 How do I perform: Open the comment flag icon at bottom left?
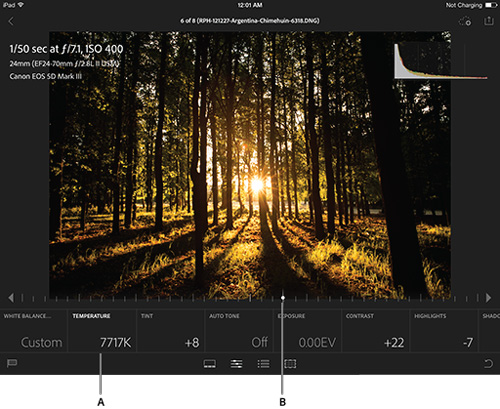[x=12, y=363]
